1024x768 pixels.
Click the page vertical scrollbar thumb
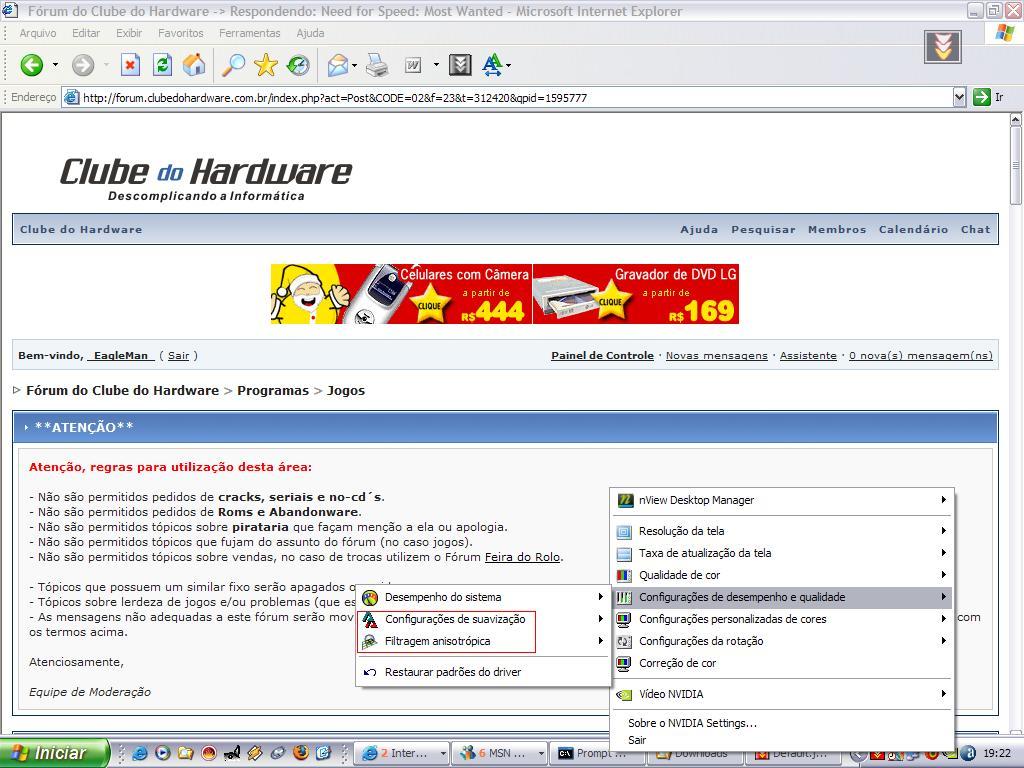(x=1016, y=166)
